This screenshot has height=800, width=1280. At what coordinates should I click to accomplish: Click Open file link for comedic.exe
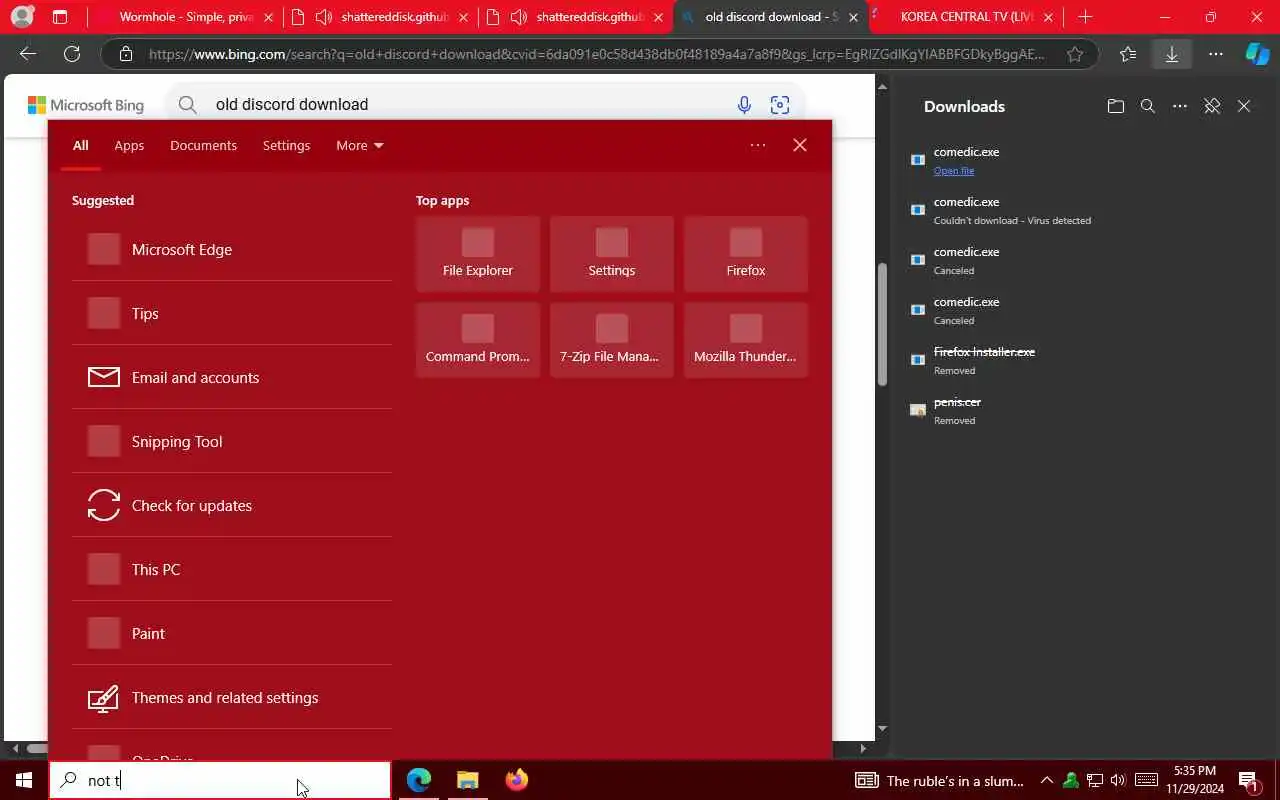click(954, 171)
